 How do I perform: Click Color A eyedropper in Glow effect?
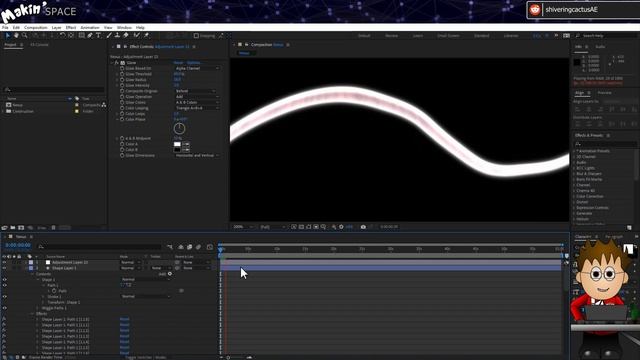[x=186, y=144]
